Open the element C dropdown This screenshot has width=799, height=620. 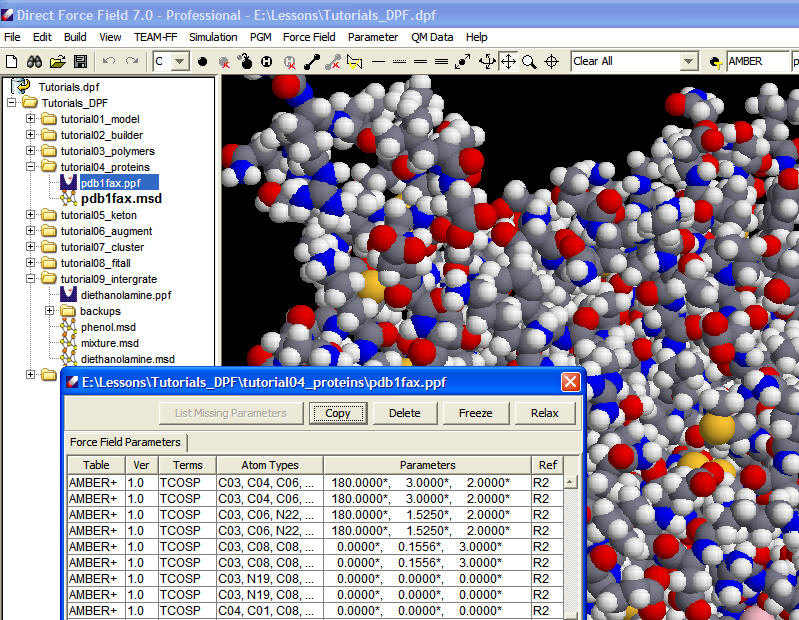pyautogui.click(x=179, y=61)
